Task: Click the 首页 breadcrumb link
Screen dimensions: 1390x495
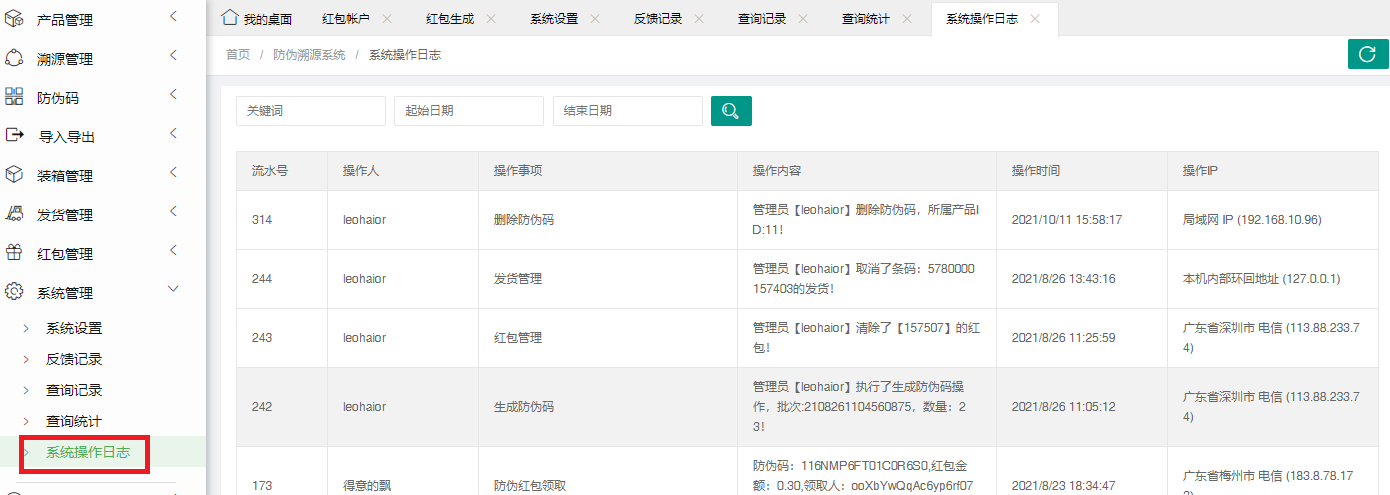Action: tap(238, 55)
